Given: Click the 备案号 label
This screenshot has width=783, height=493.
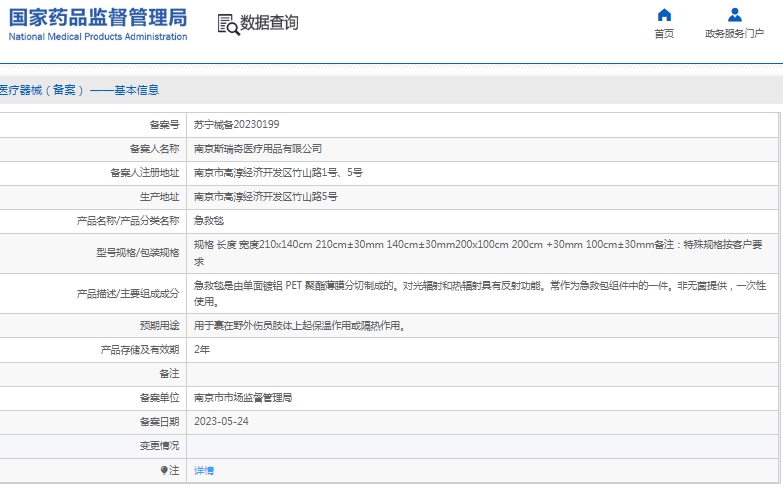Looking at the screenshot, I should (164, 124).
